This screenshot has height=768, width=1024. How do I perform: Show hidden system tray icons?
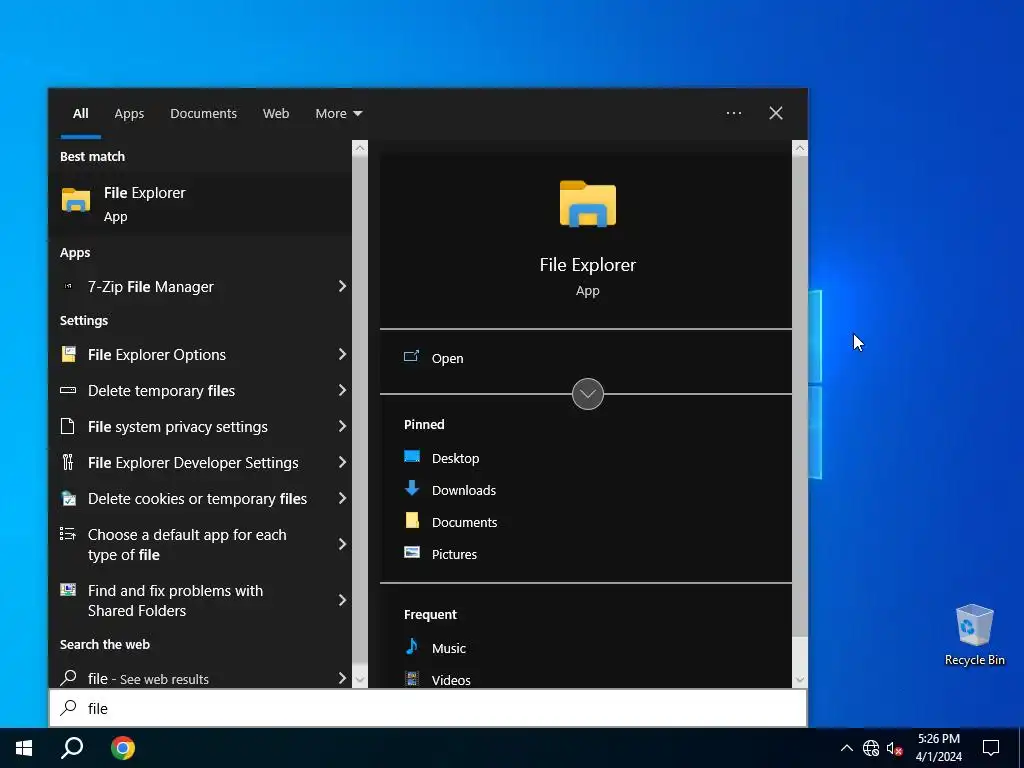tap(846, 748)
